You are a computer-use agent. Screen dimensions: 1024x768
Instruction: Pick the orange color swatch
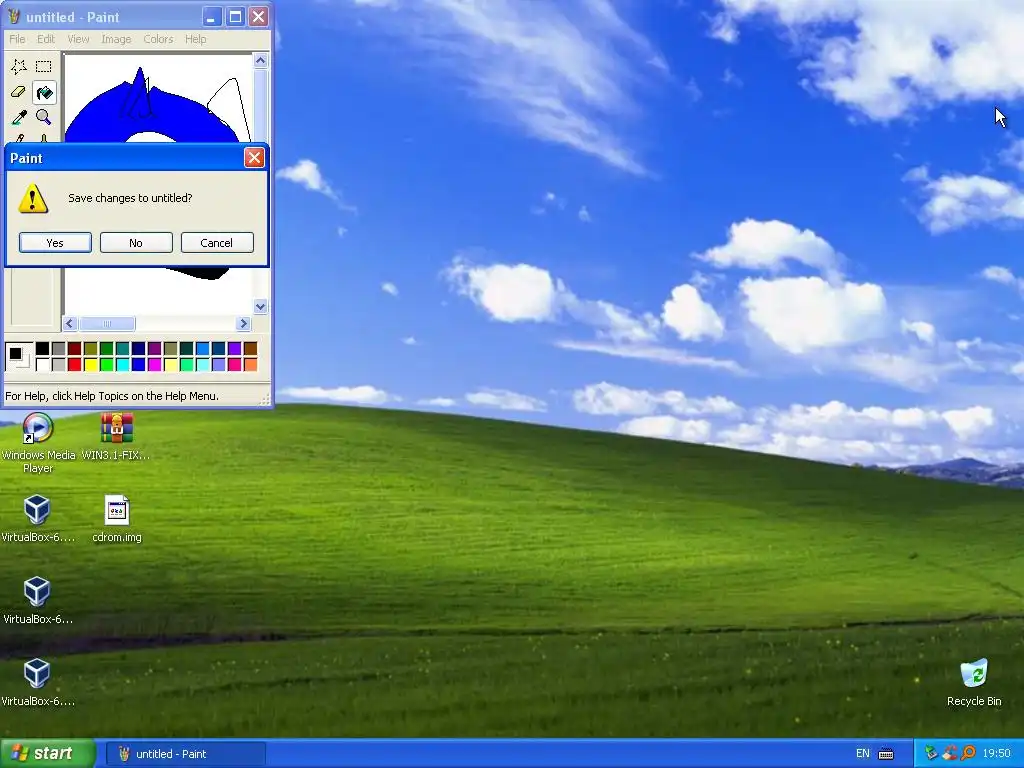251,364
